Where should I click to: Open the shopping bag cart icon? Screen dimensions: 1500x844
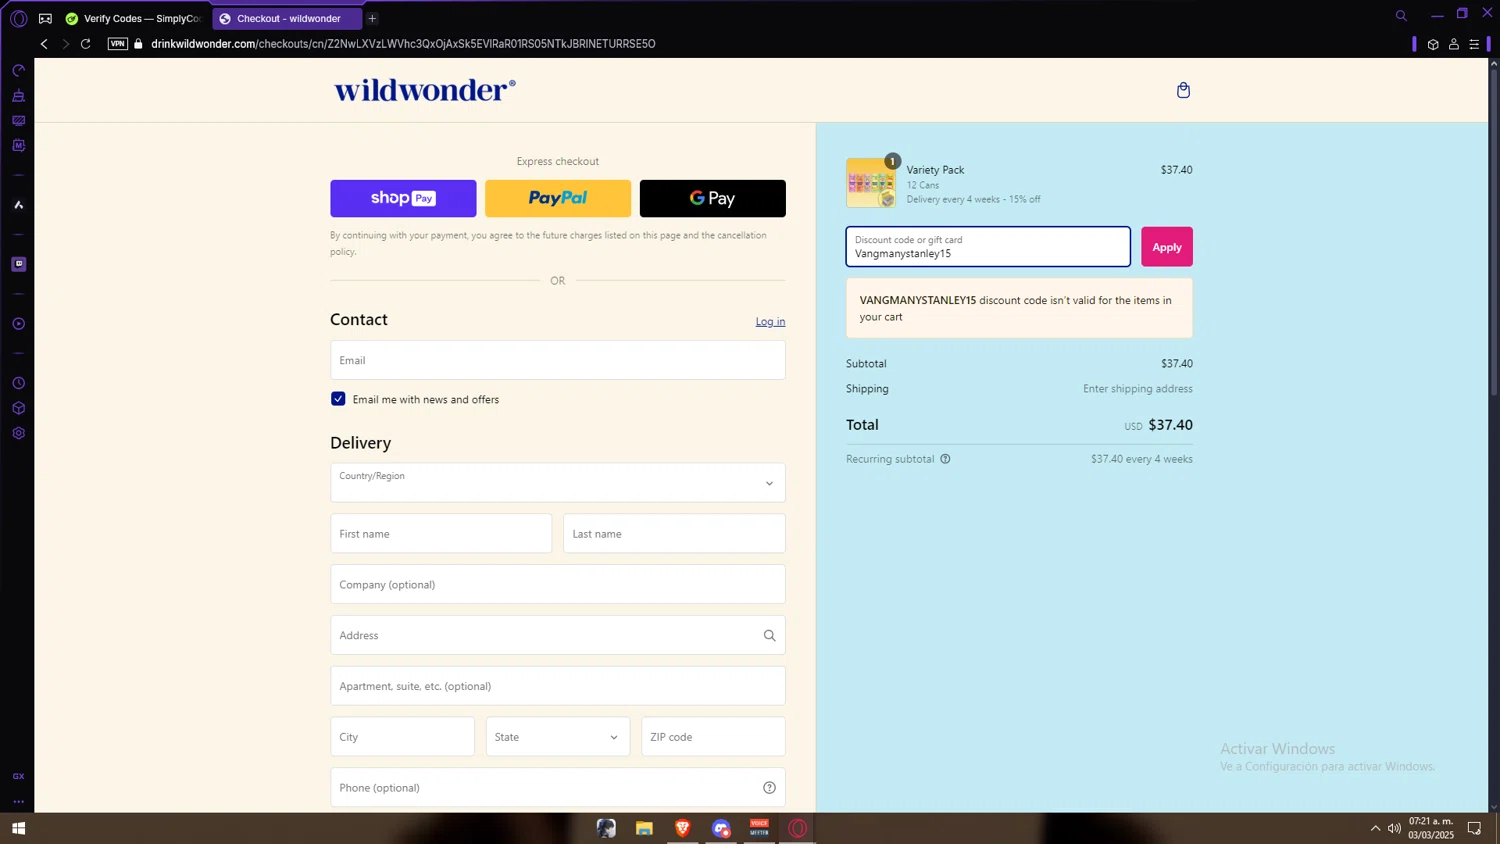(1183, 90)
